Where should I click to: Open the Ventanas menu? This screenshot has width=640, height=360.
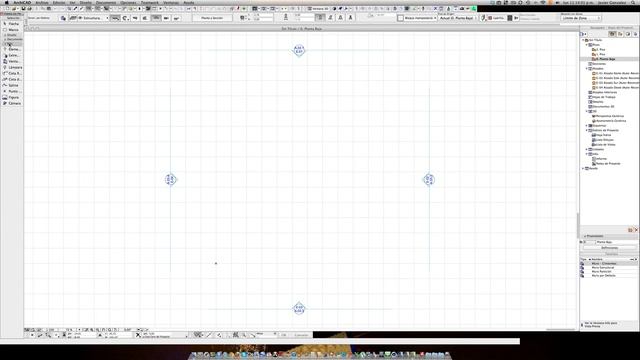click(x=171, y=2)
